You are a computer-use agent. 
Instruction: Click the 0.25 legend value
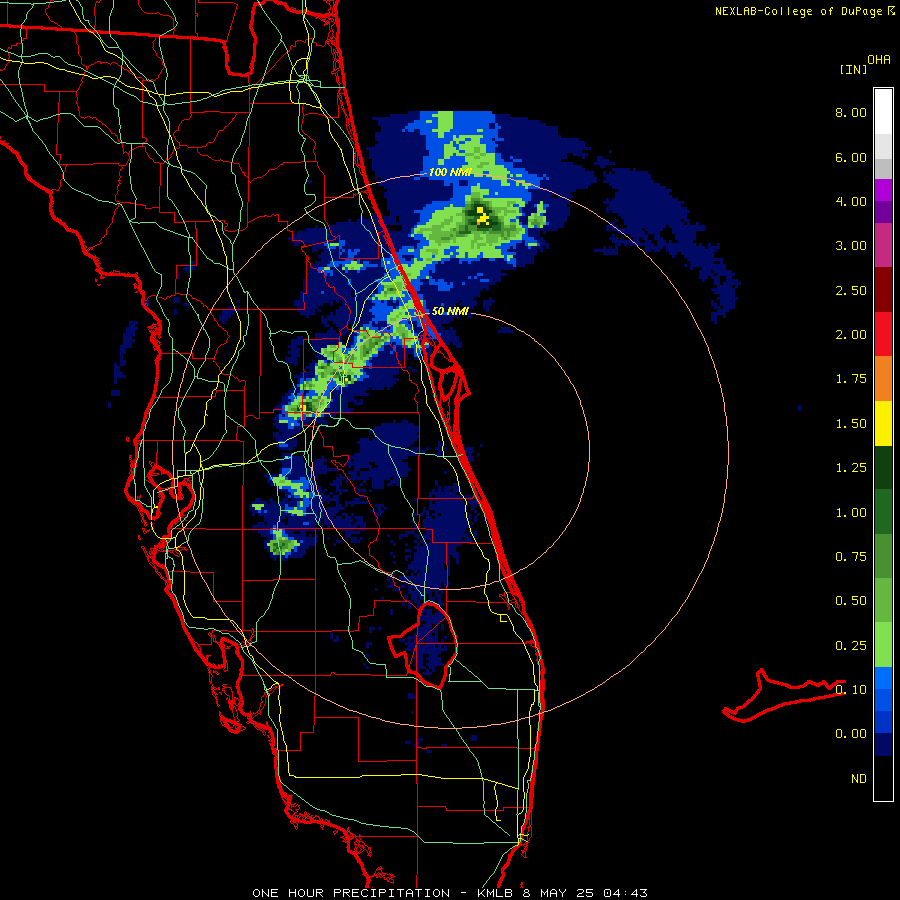[851, 646]
